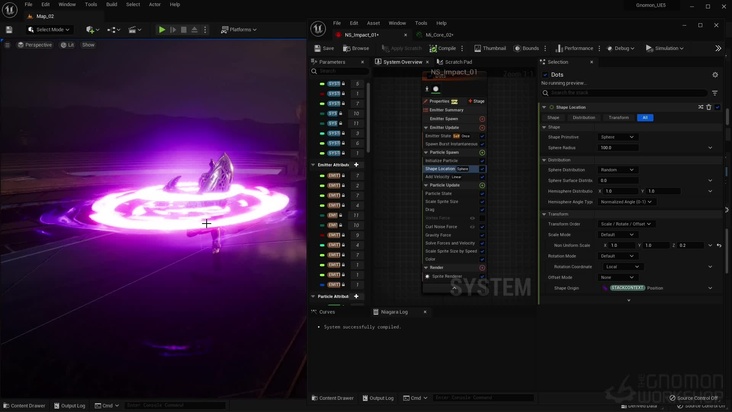The image size is (732, 412).
Task: Click the Performance icon in Niagara toolbar
Action: tap(559, 48)
